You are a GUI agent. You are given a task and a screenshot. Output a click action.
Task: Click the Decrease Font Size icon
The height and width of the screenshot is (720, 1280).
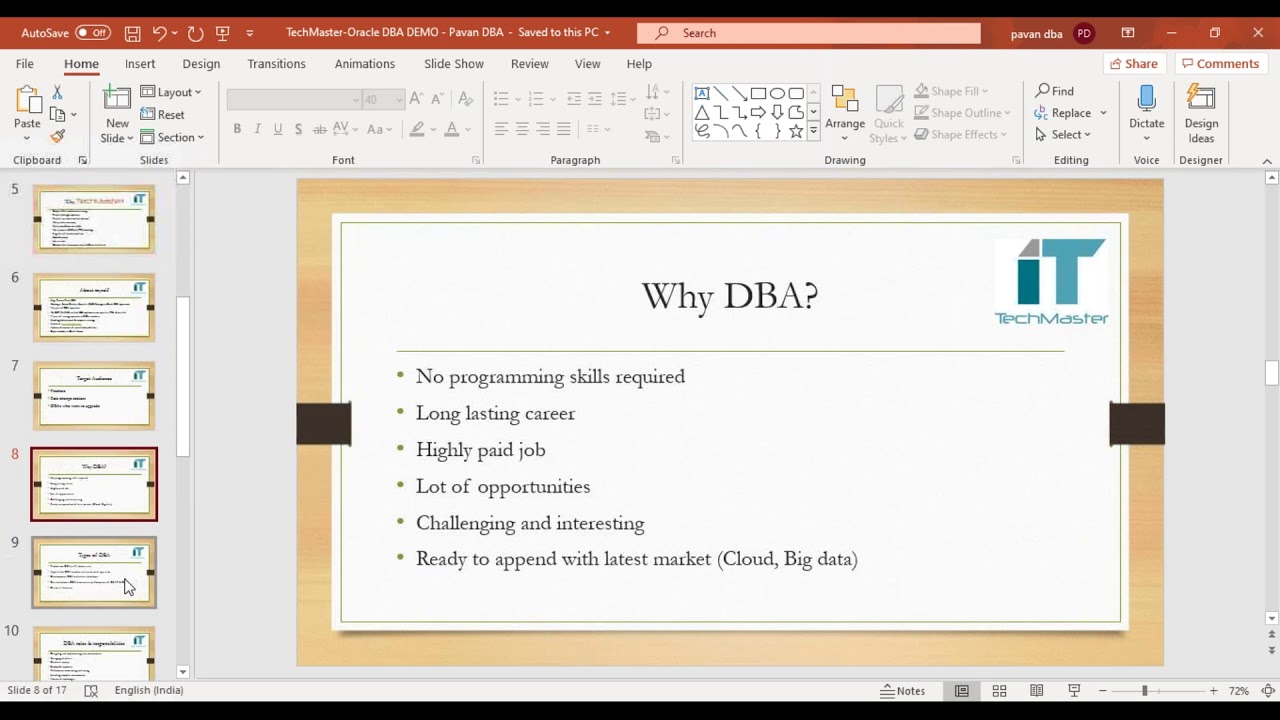pos(439,99)
